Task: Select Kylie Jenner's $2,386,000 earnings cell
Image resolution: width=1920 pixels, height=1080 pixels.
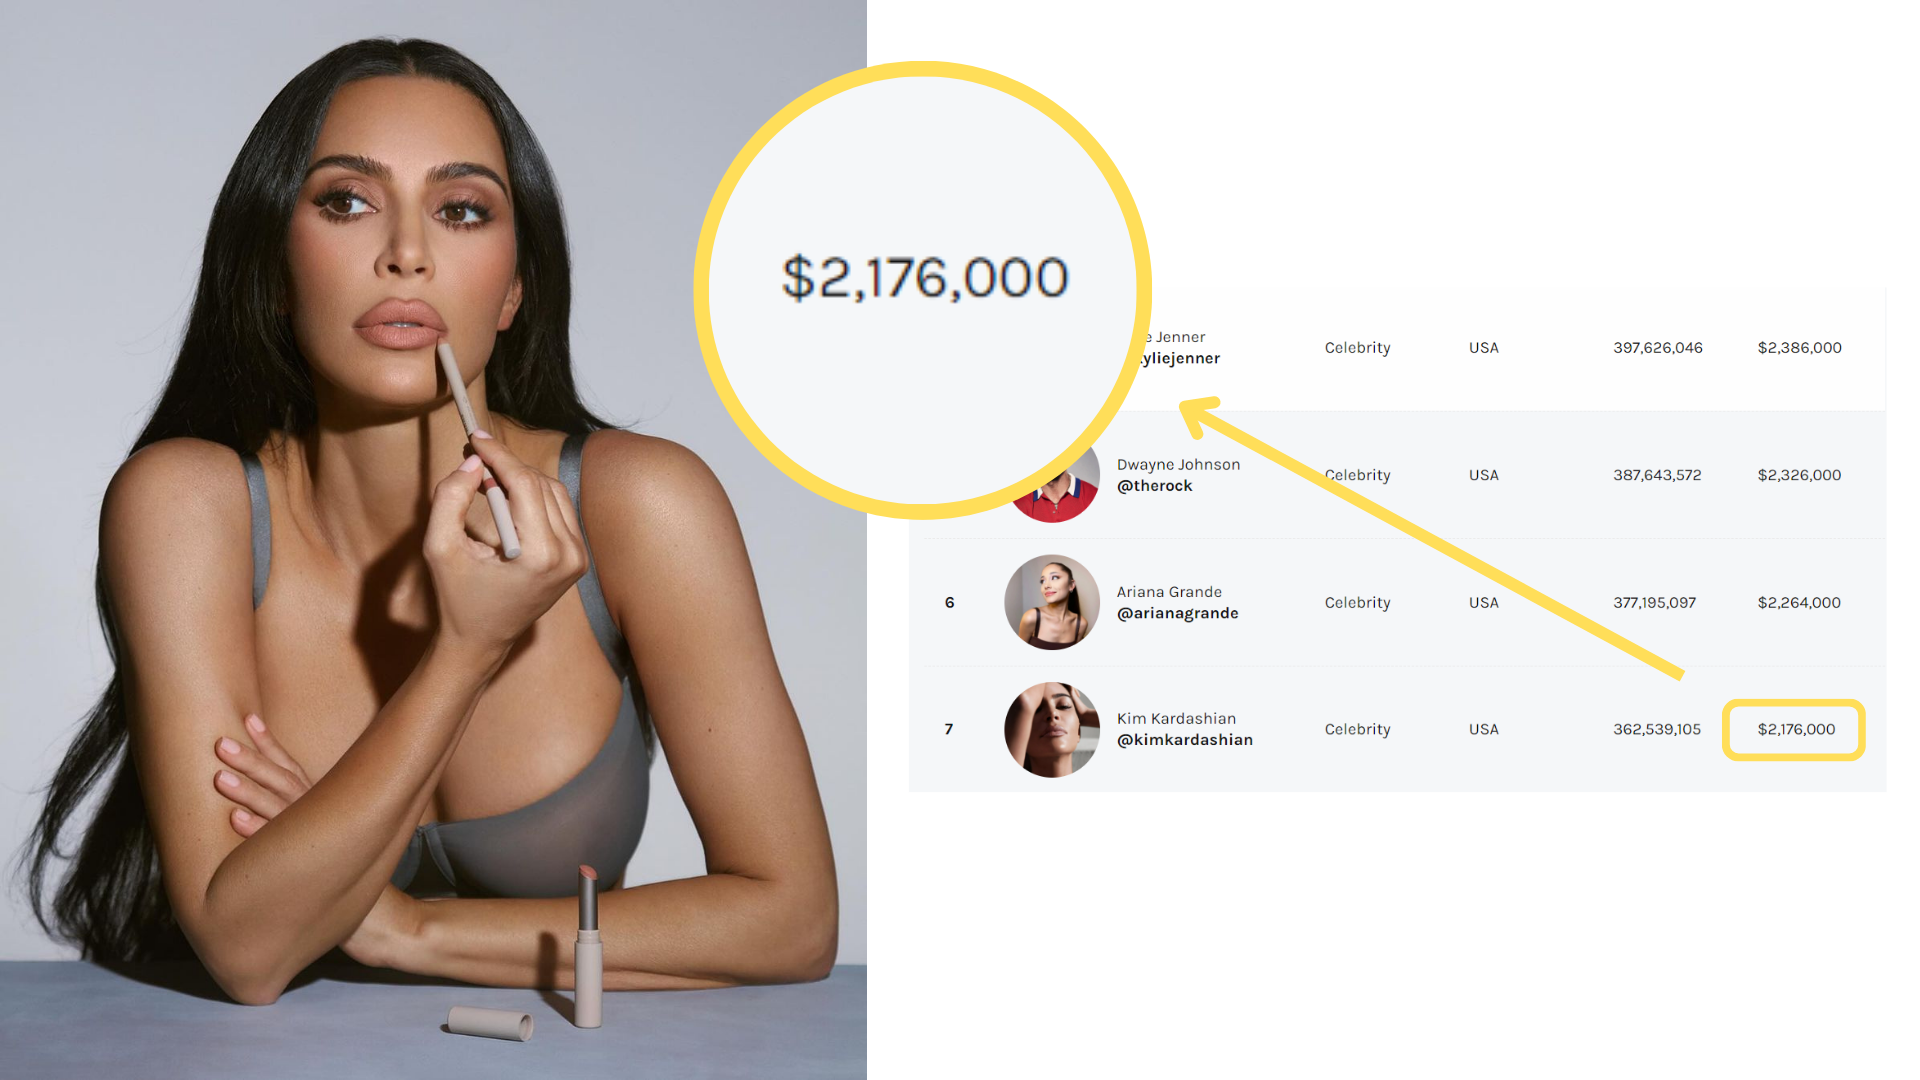Action: [1799, 348]
